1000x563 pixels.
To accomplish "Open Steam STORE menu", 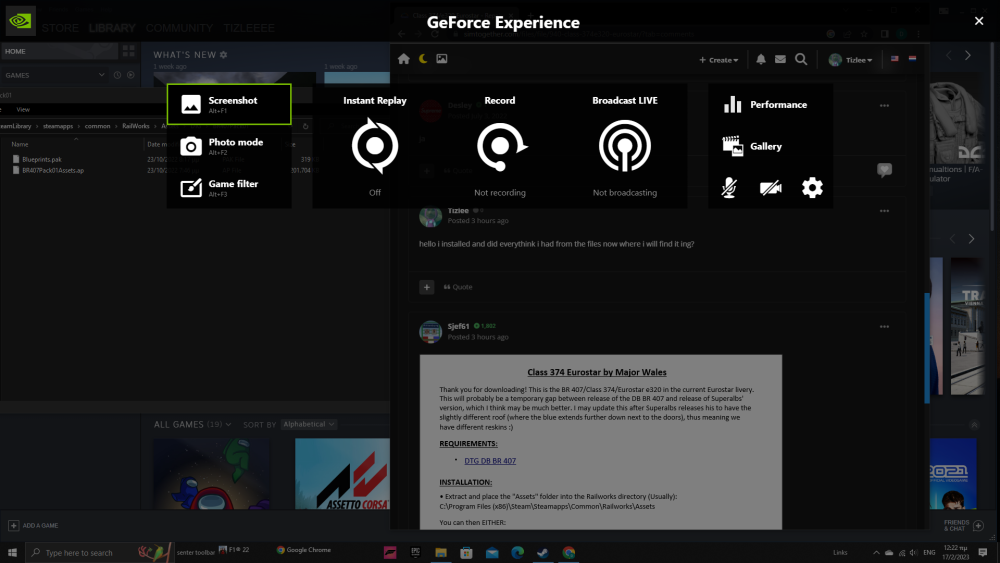I will 60,28.
